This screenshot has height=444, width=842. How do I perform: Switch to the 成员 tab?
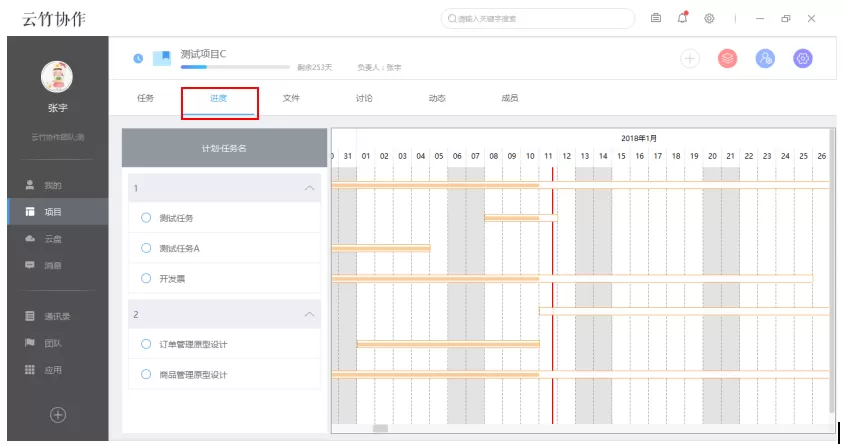[x=510, y=98]
